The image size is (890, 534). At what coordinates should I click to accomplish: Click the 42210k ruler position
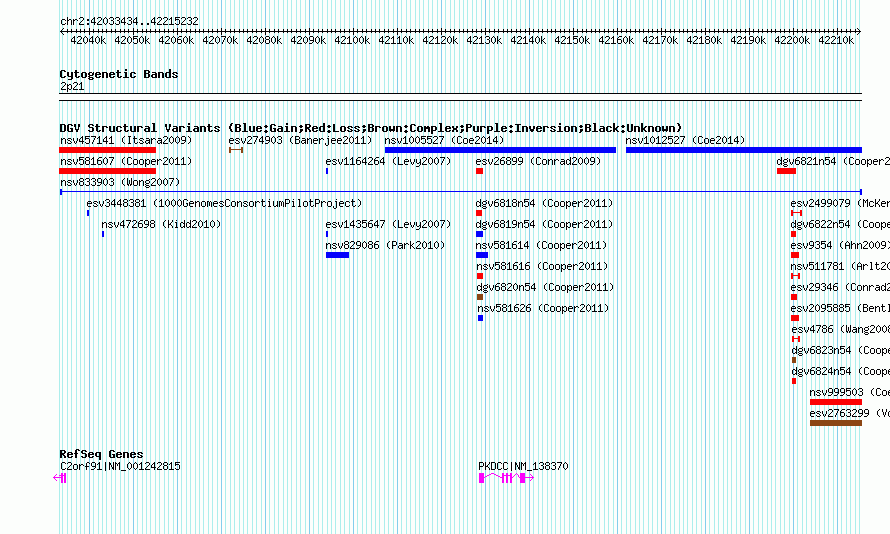836,40
